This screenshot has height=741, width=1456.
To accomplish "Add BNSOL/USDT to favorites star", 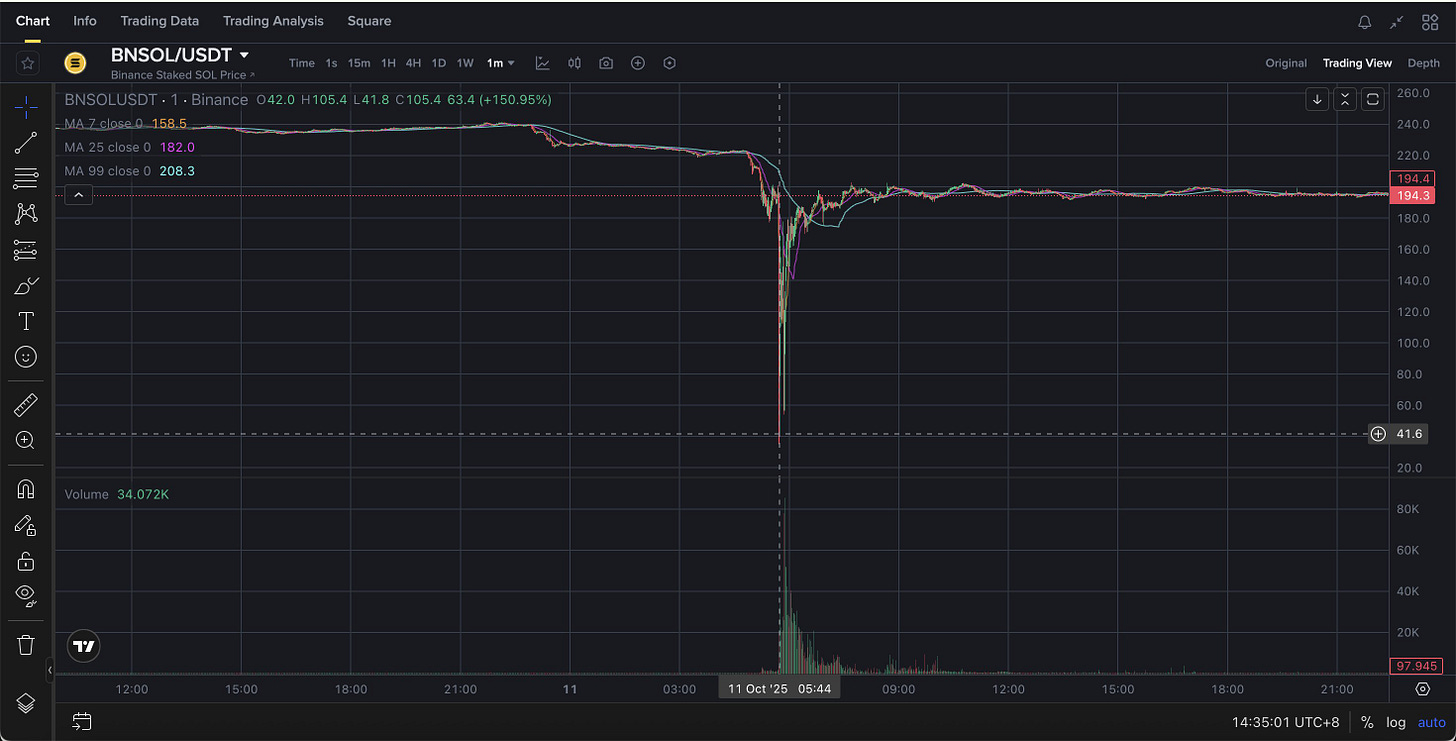I will (28, 63).
